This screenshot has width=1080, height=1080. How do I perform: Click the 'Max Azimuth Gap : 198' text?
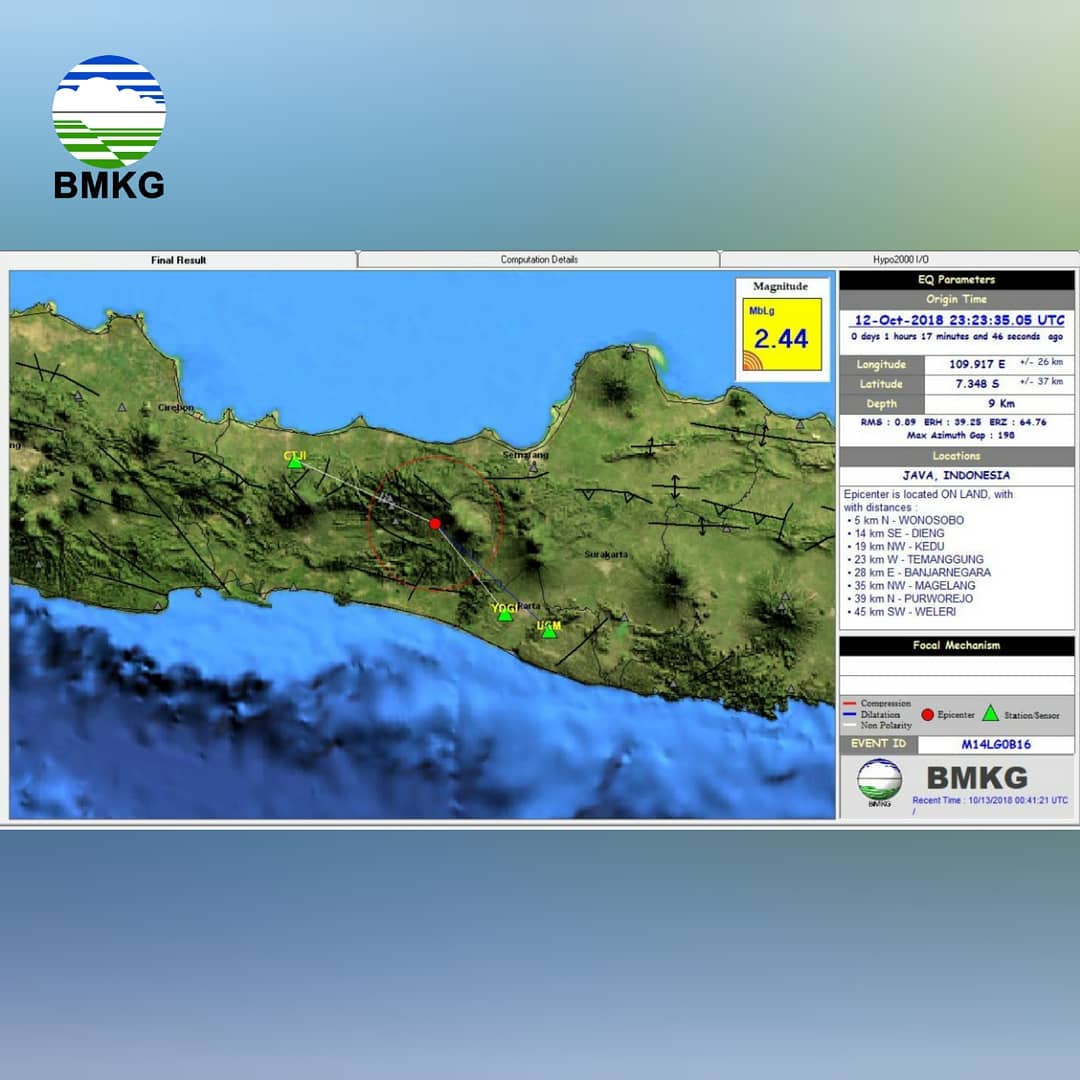click(960, 435)
